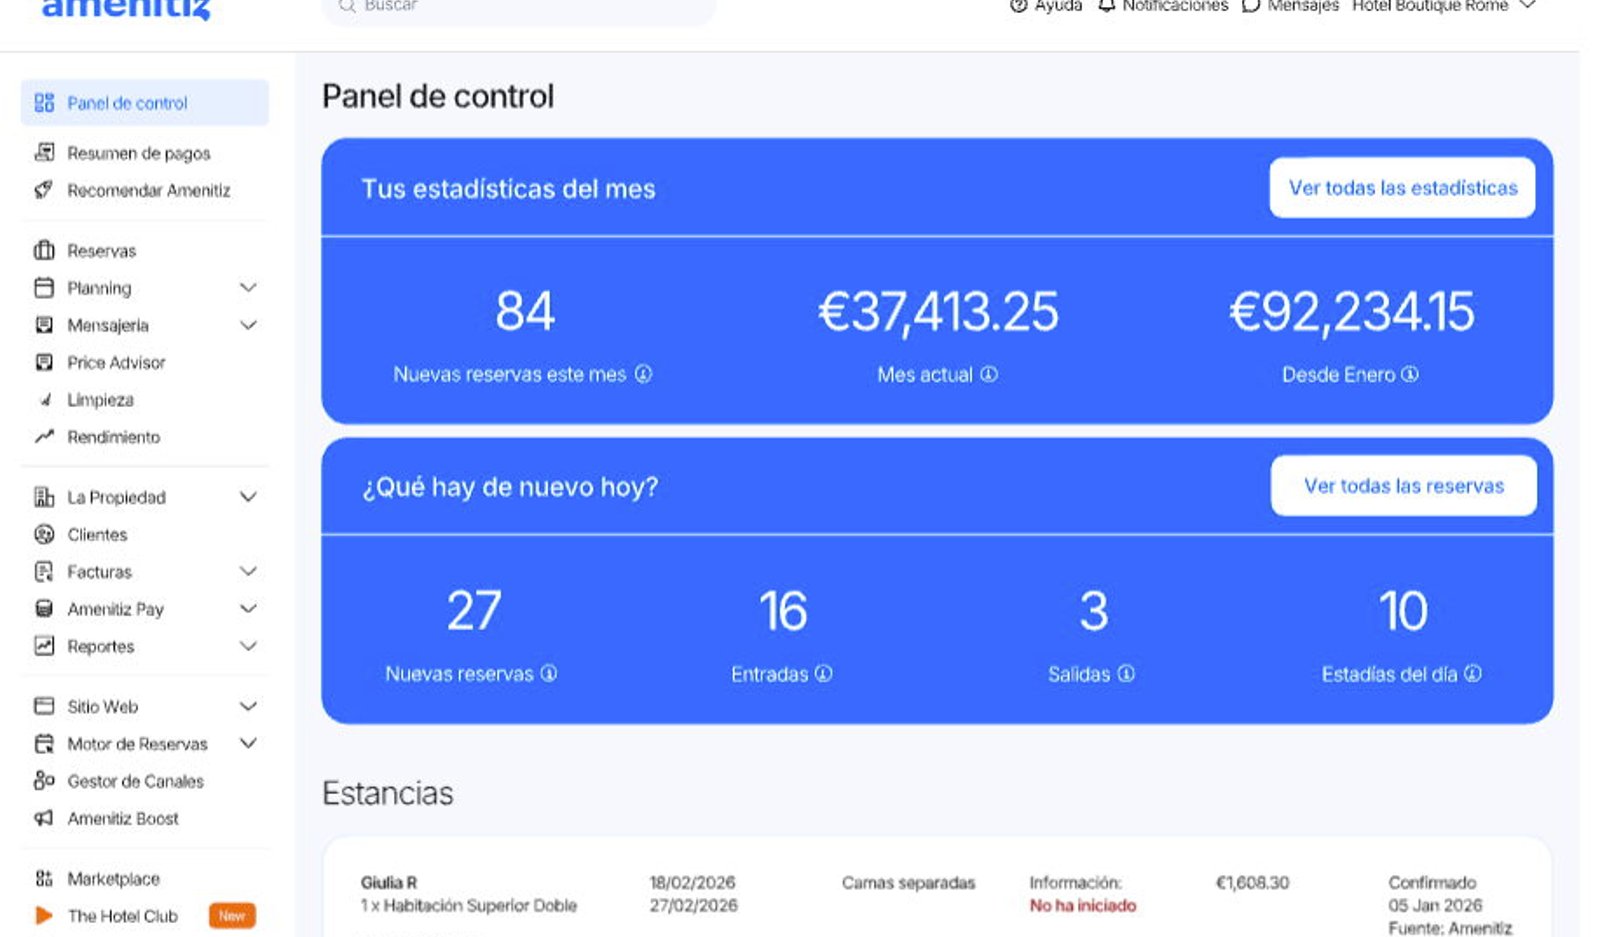Expand the Sitio Web chevron
The height and width of the screenshot is (937, 1600).
[249, 706]
